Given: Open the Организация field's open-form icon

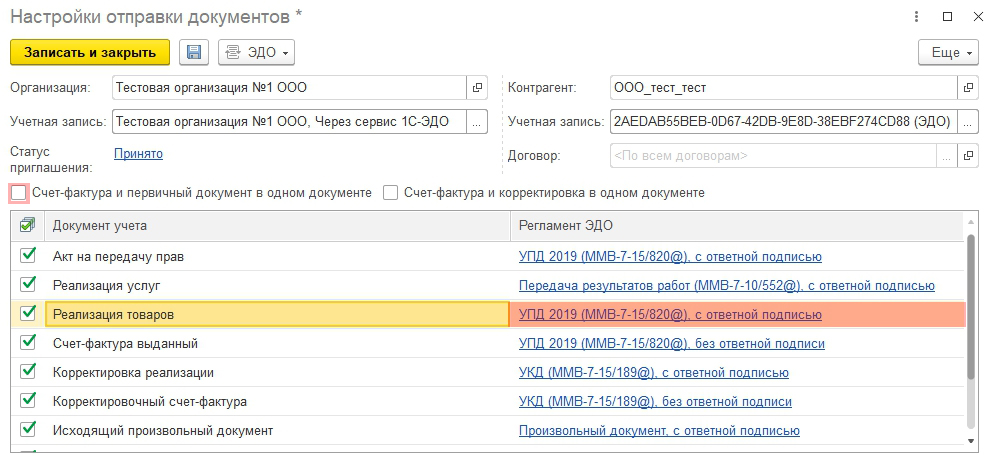Looking at the screenshot, I should pos(477,88).
